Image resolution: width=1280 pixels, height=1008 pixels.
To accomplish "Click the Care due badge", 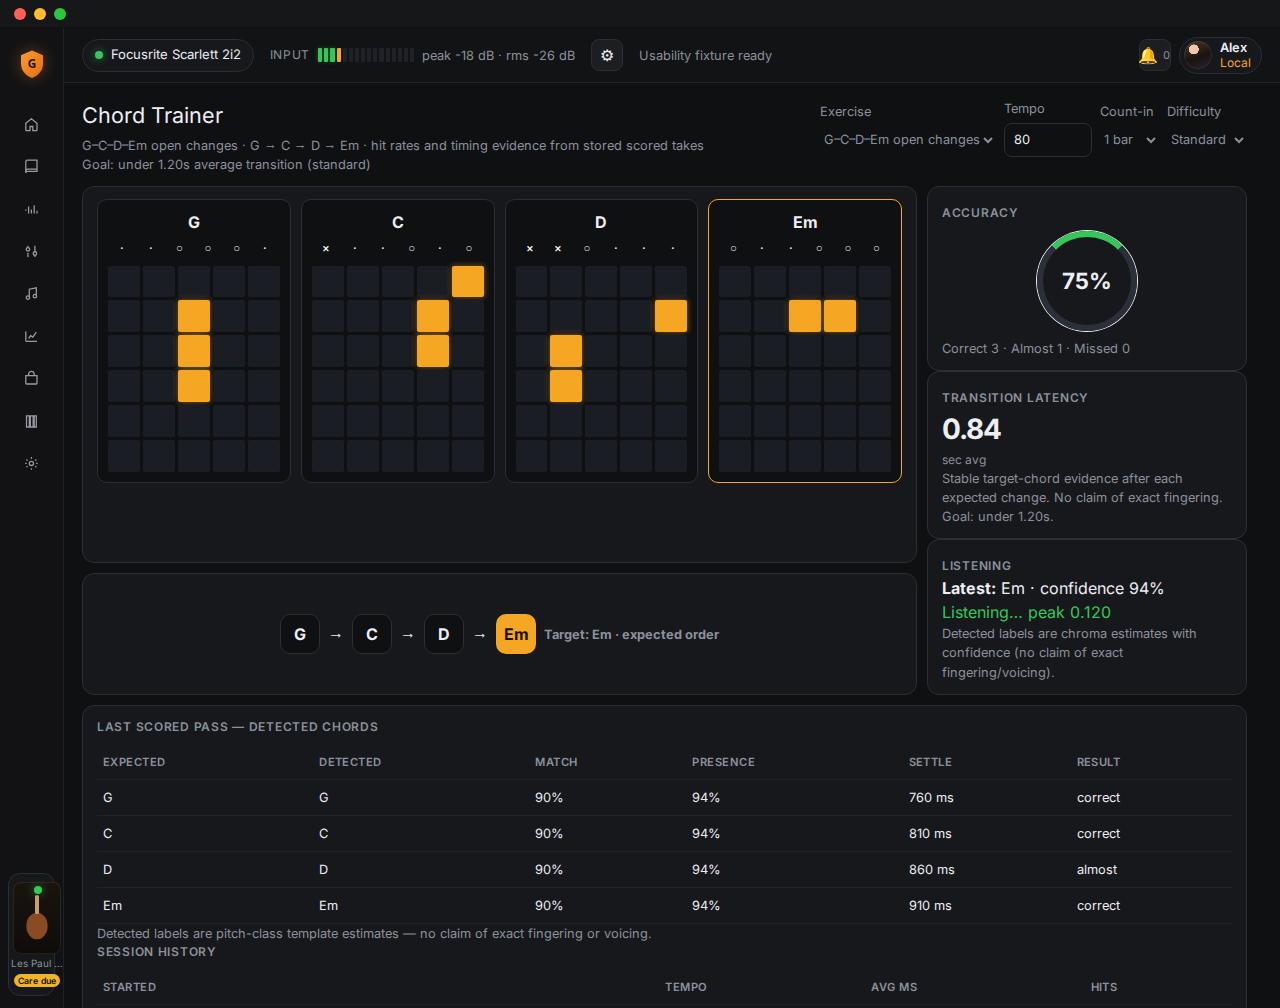I will click(x=37, y=981).
